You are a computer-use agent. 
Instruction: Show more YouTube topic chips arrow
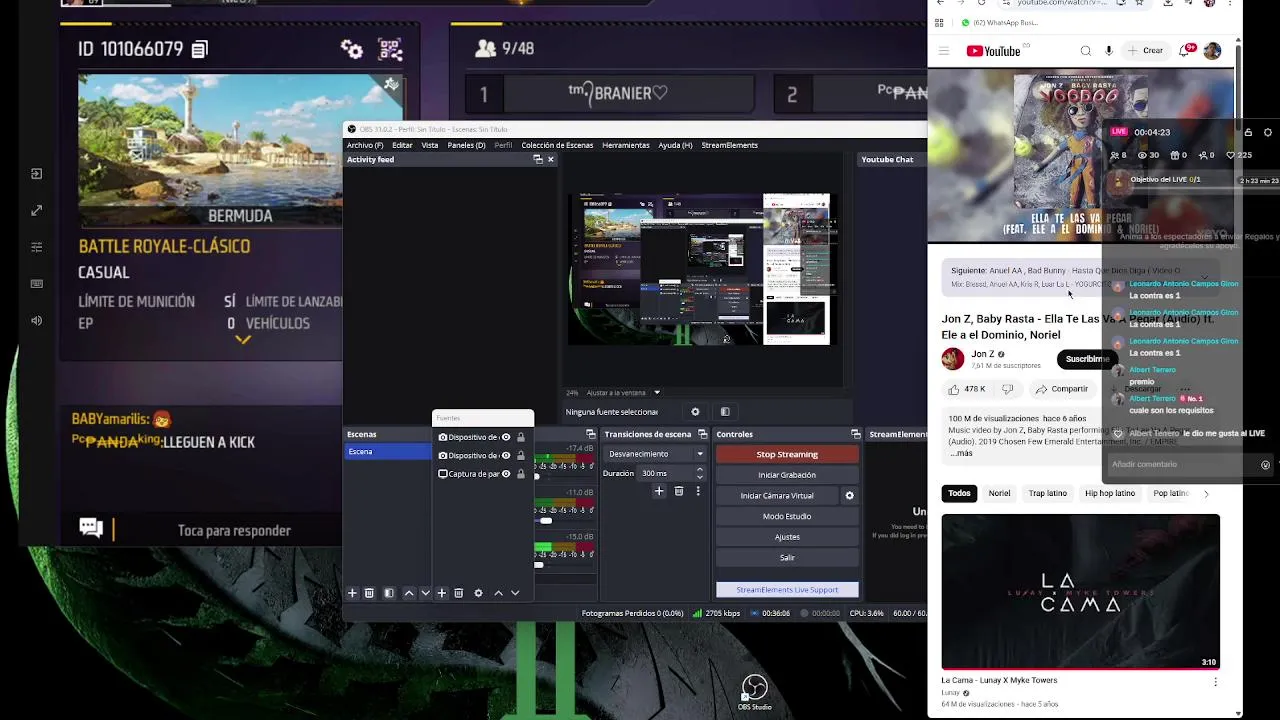coord(1206,493)
